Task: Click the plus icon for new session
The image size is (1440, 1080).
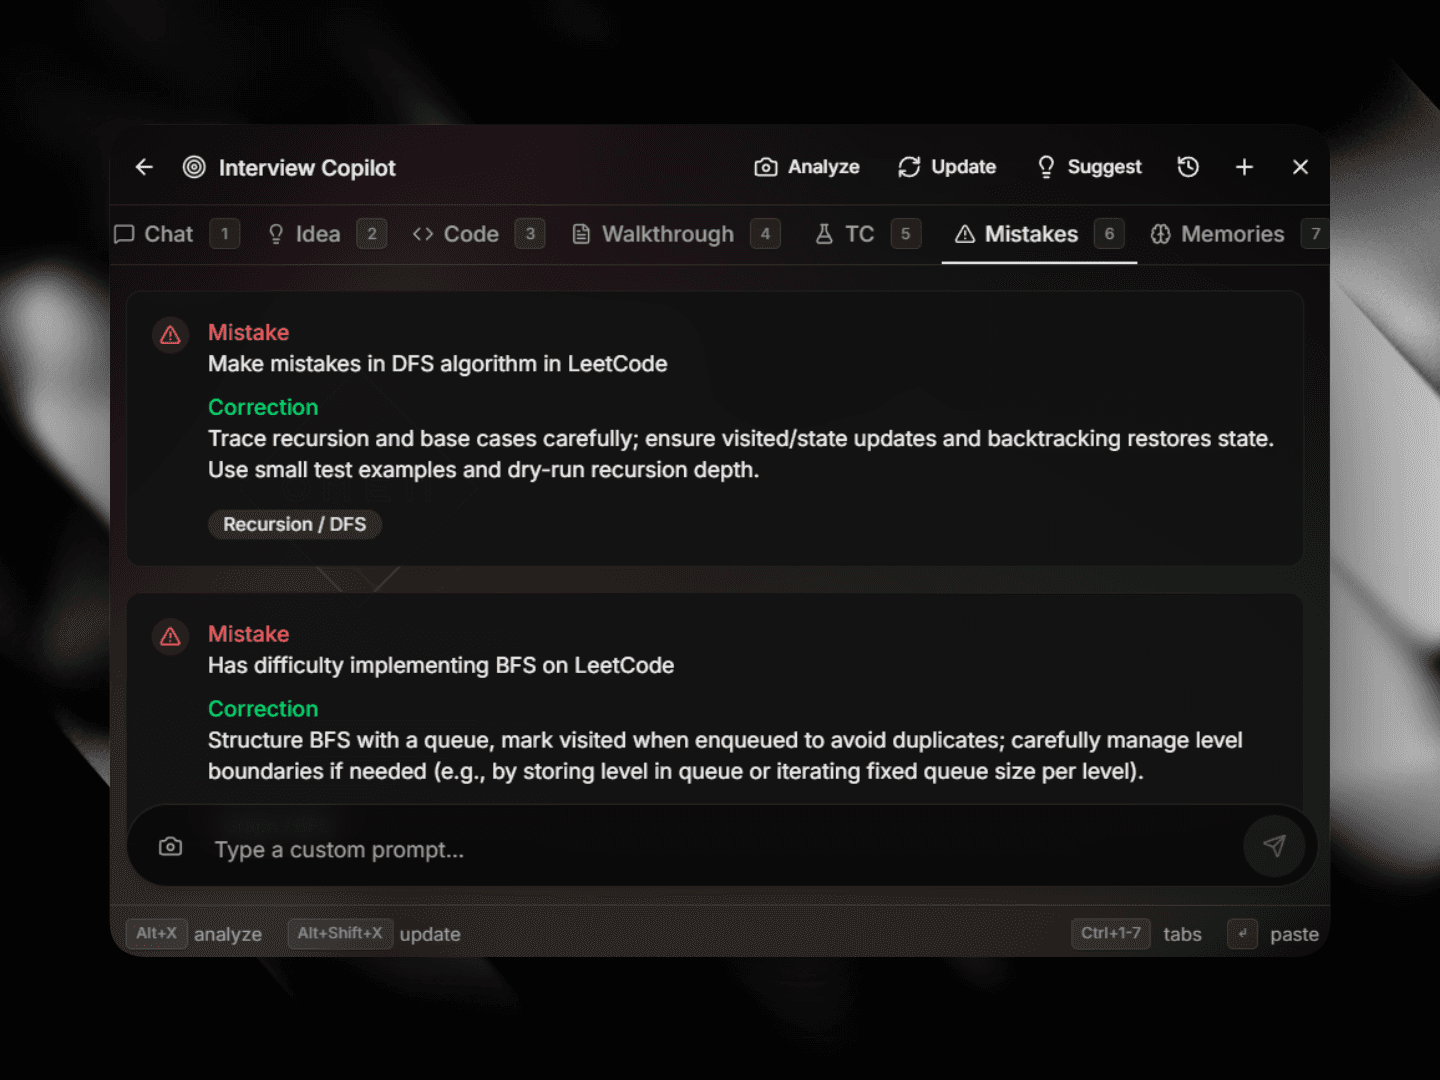Action: pyautogui.click(x=1244, y=167)
